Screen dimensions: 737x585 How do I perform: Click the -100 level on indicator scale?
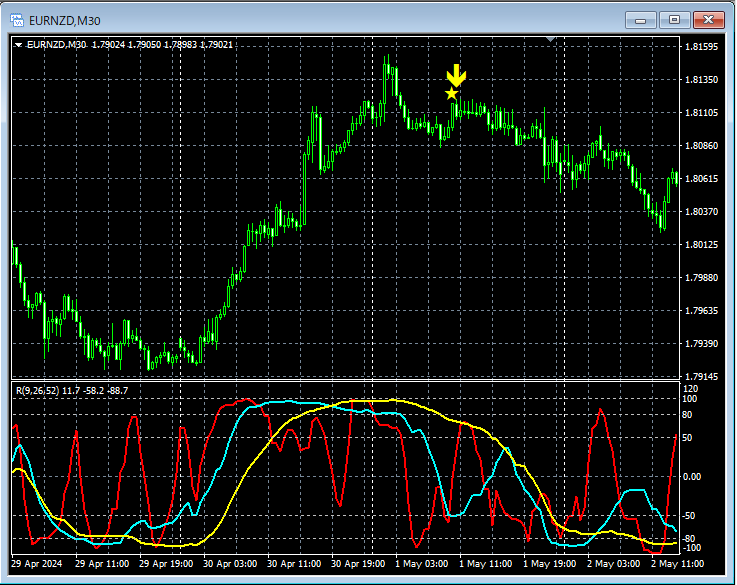tap(692, 548)
